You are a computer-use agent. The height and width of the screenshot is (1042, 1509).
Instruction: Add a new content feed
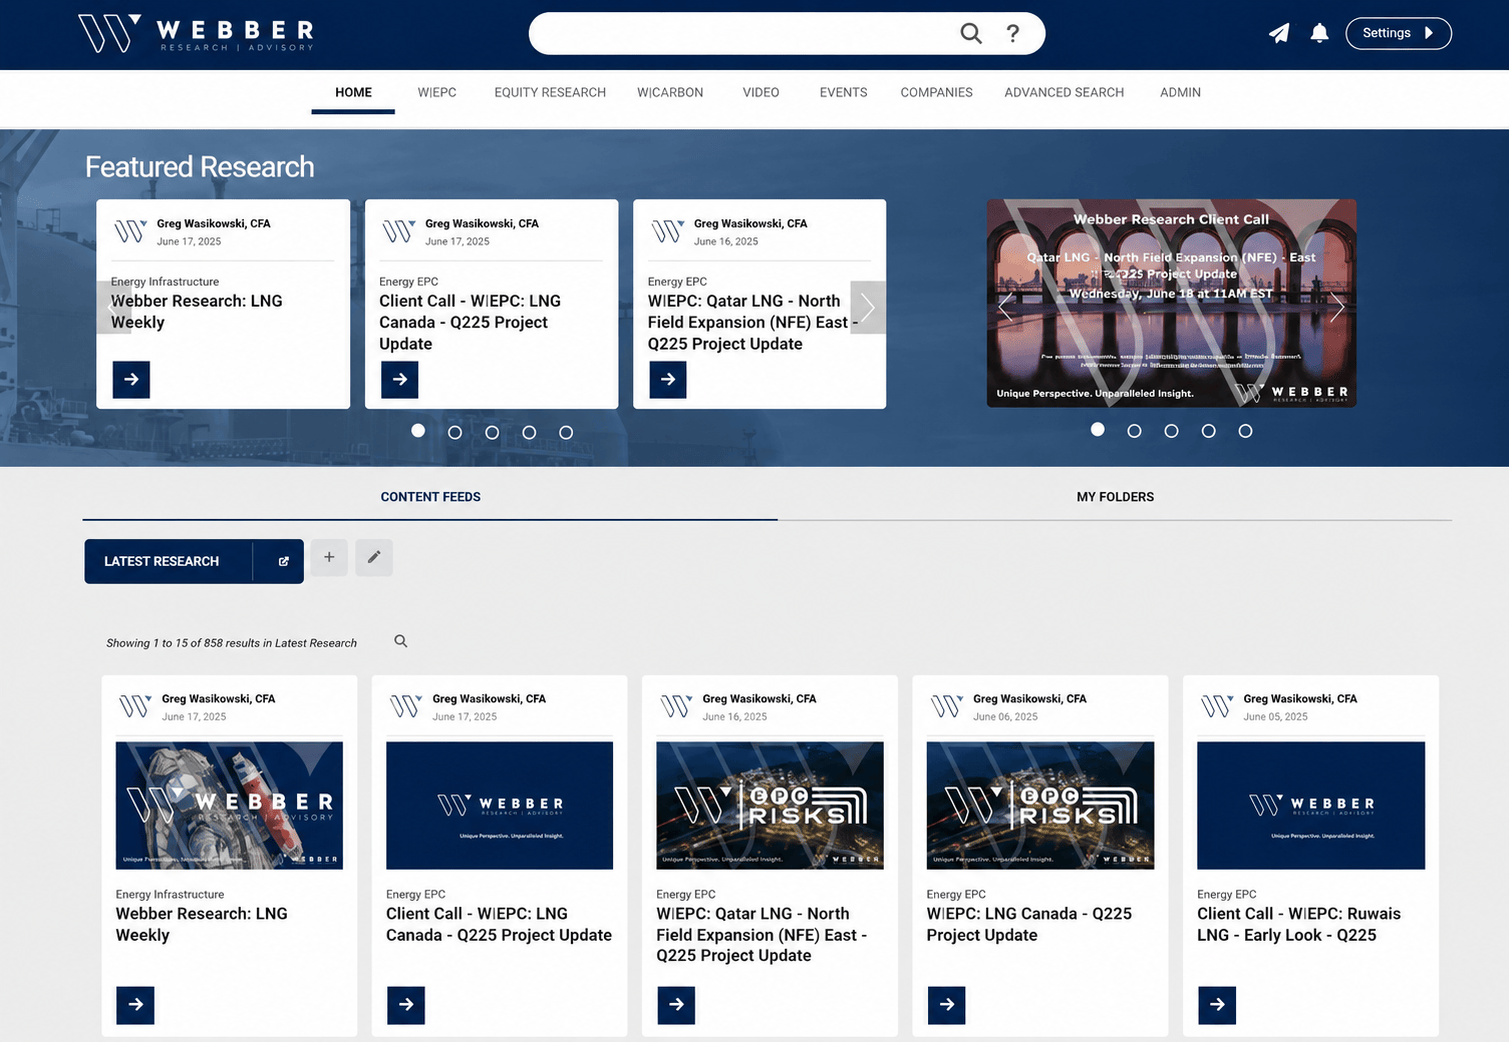[329, 557]
